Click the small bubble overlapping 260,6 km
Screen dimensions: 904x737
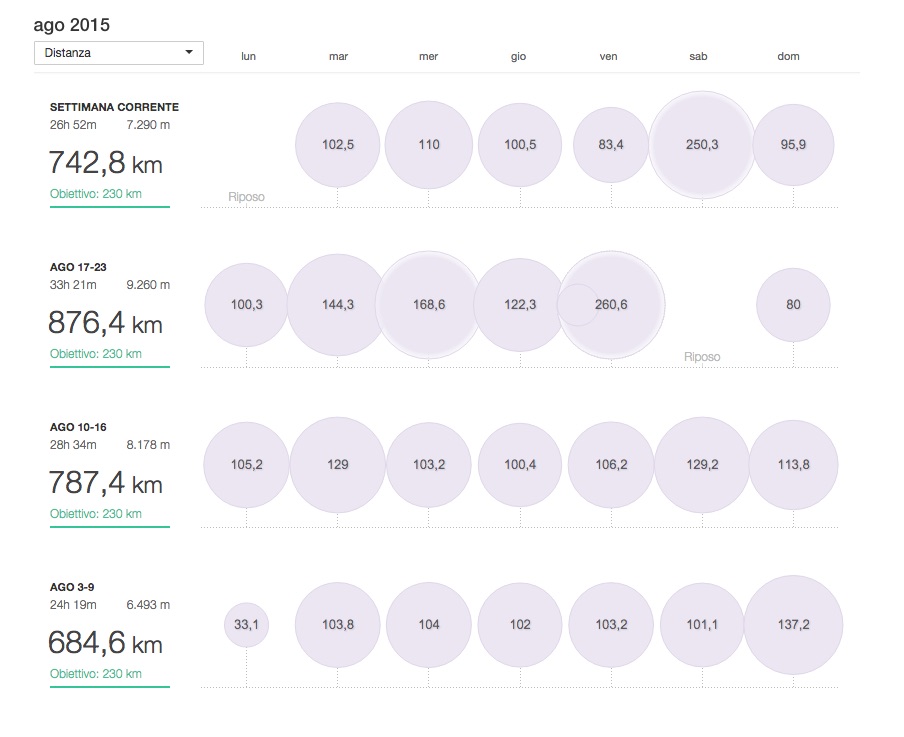pos(575,305)
